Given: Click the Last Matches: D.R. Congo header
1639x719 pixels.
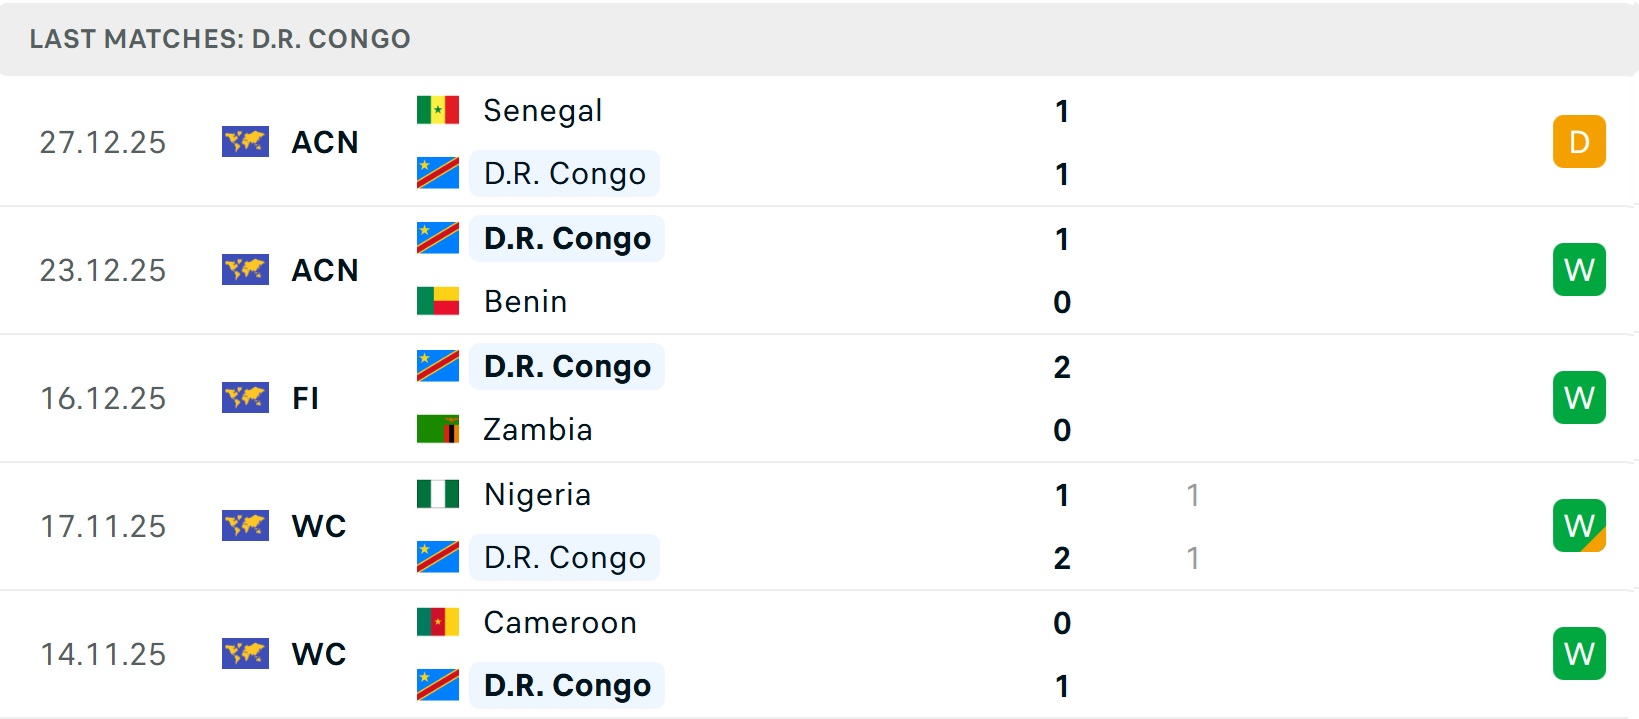Looking at the screenshot, I should 220,39.
